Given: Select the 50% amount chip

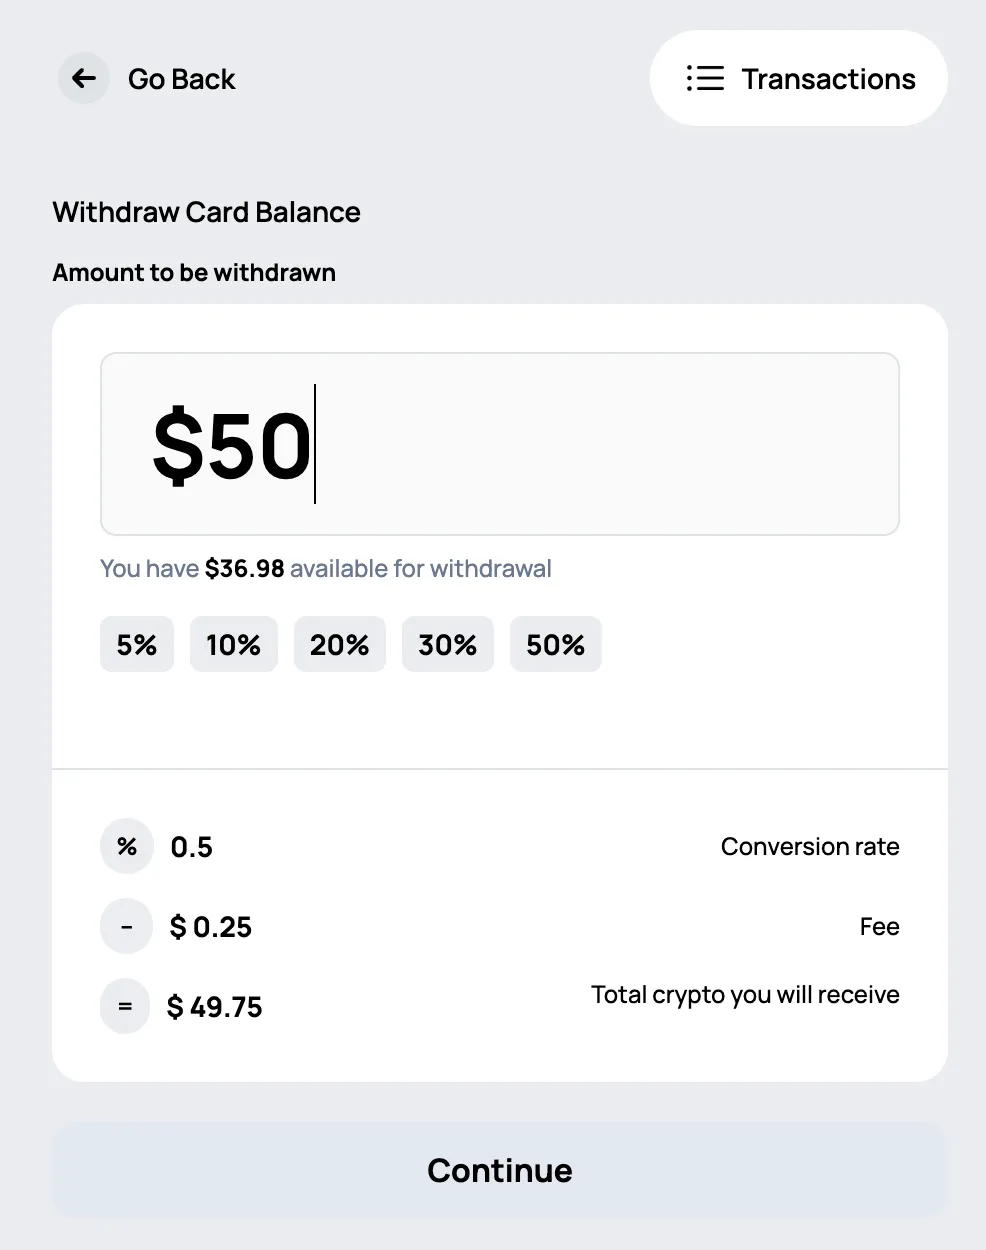Looking at the screenshot, I should [555, 644].
